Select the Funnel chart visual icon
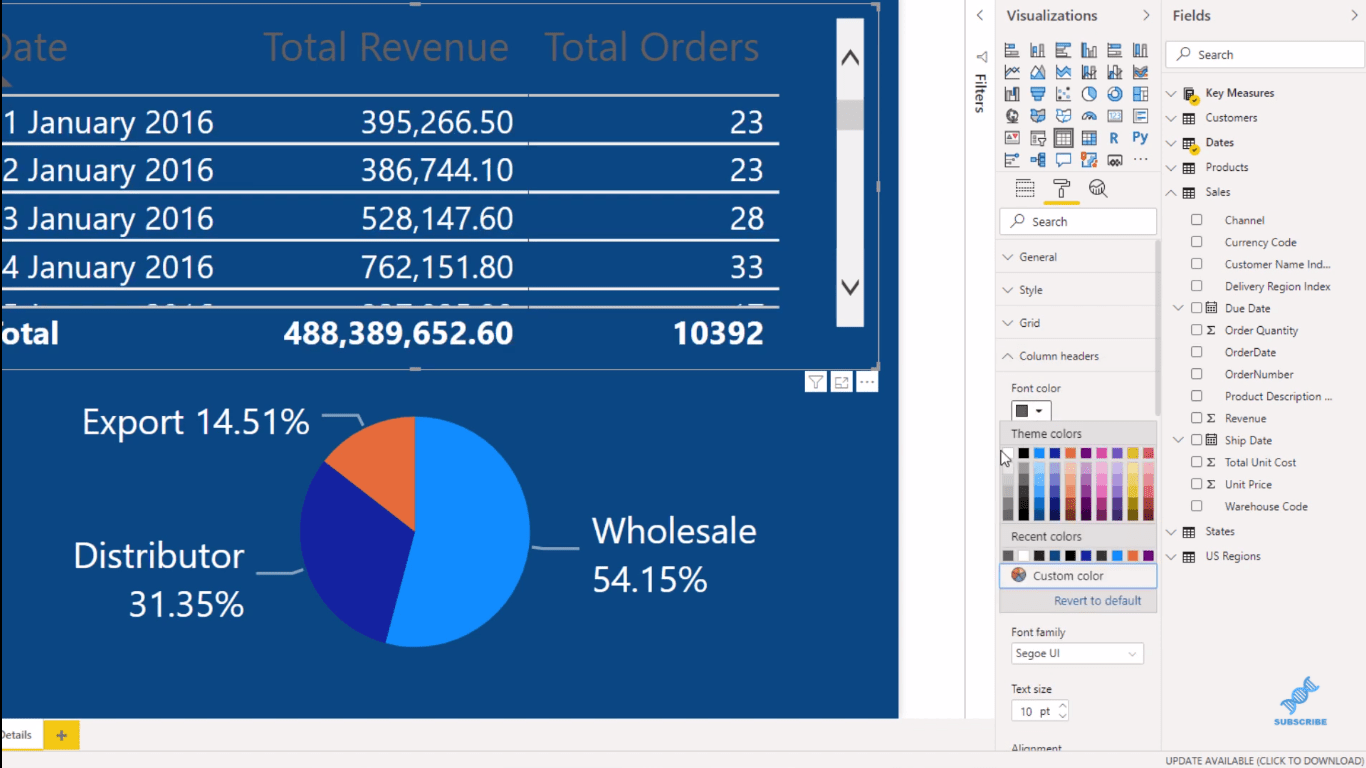Screen dimensions: 1366x768 point(1038,94)
